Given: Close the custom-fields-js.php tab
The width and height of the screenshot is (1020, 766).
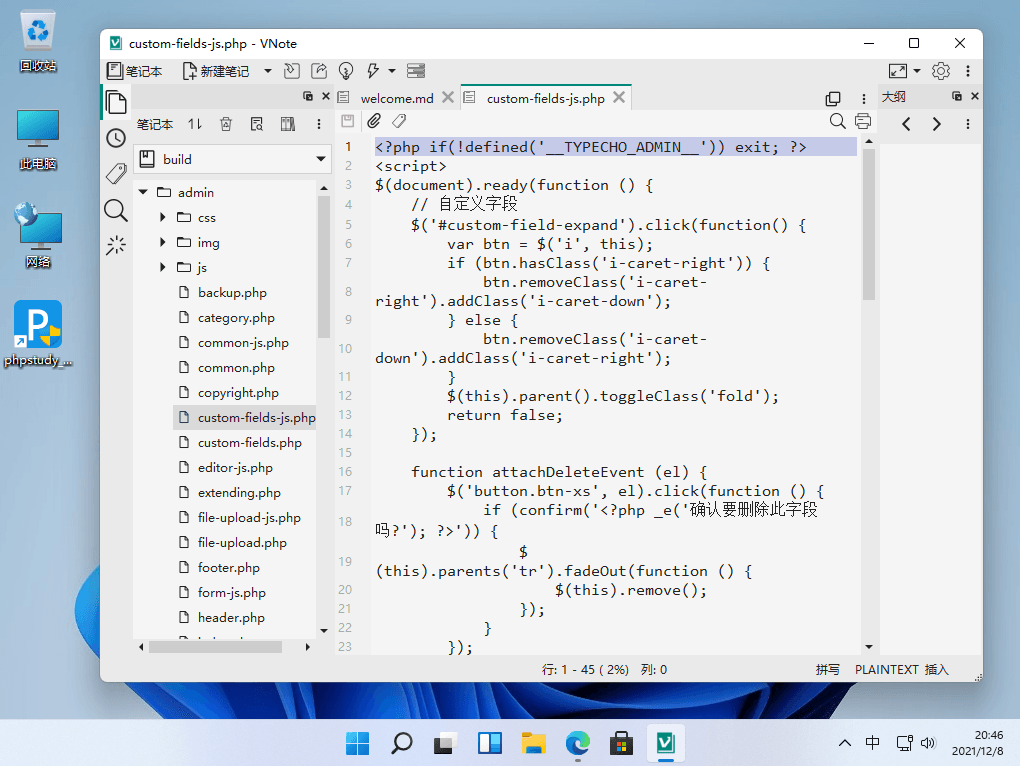Looking at the screenshot, I should (x=619, y=98).
